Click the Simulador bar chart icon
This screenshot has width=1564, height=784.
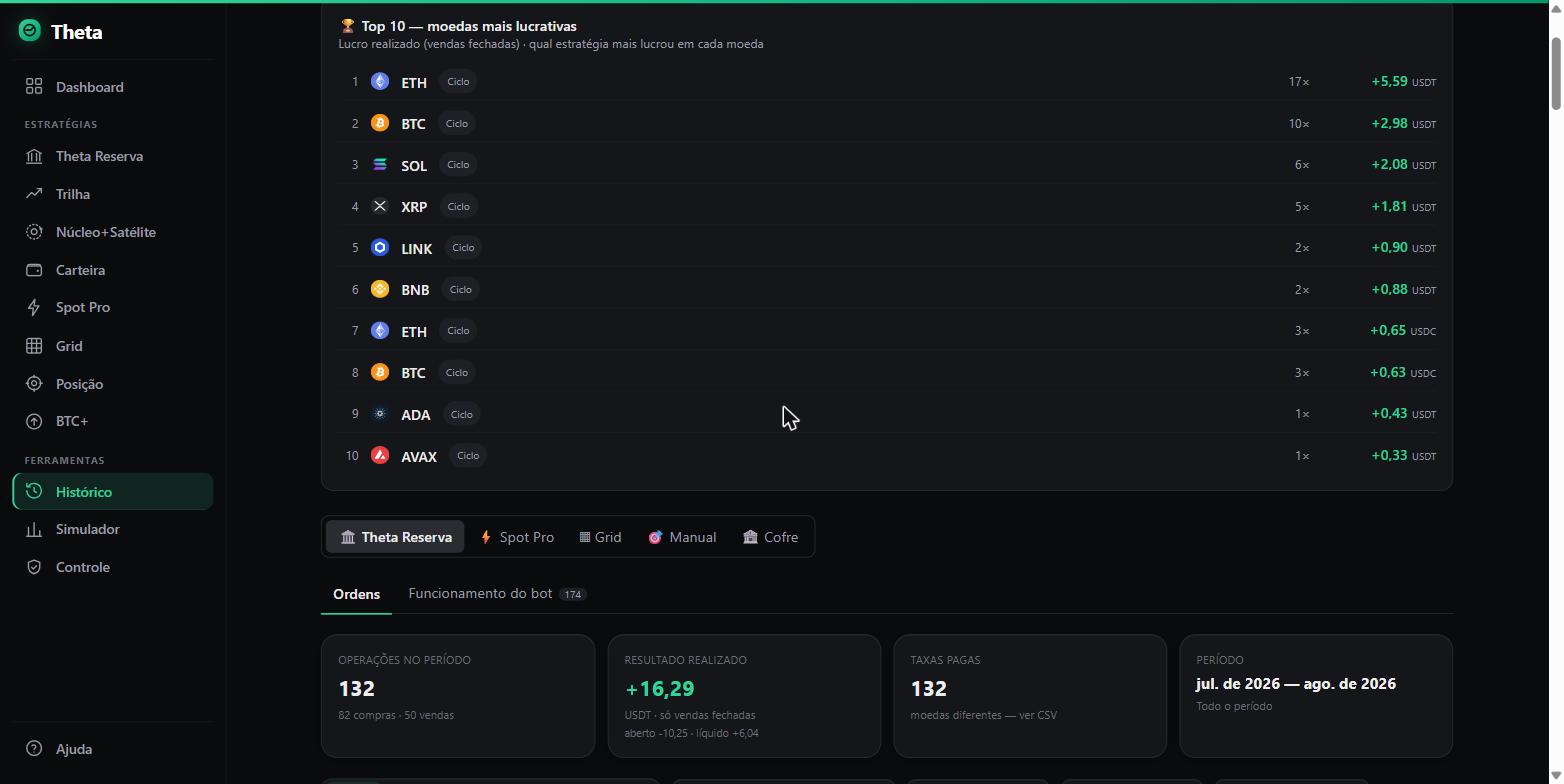click(x=34, y=529)
